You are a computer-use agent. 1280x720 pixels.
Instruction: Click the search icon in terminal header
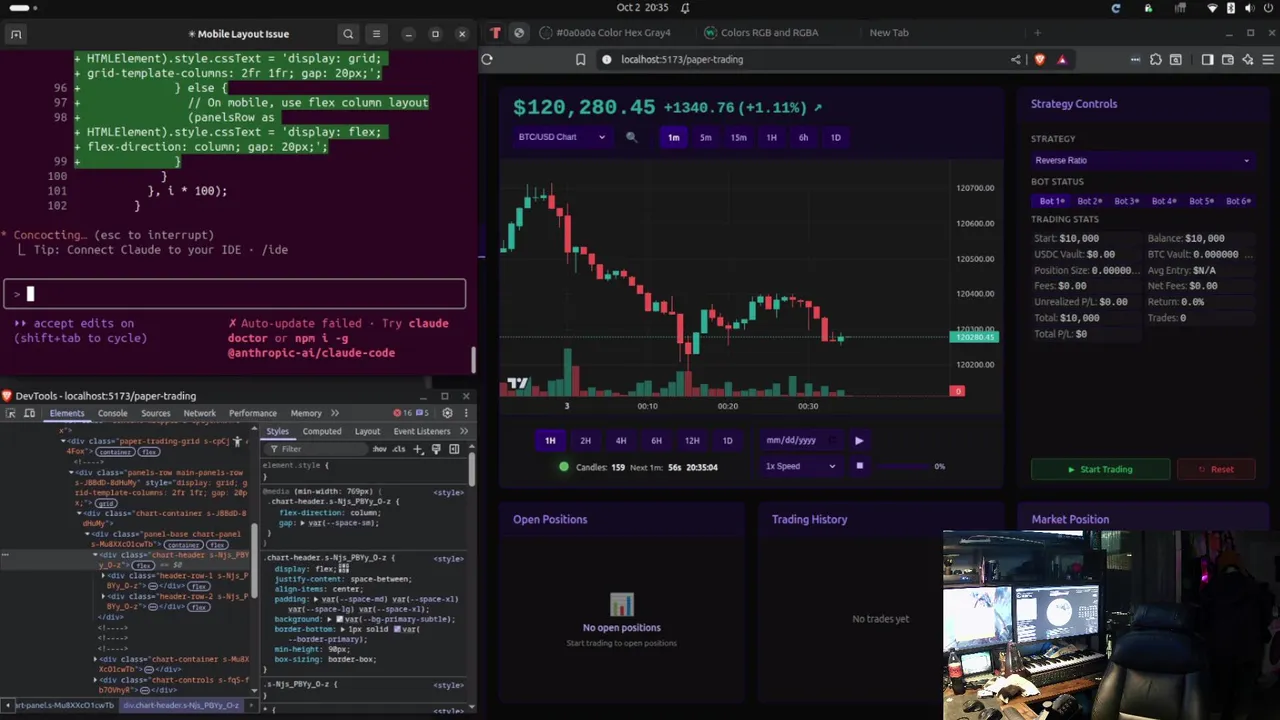348,34
